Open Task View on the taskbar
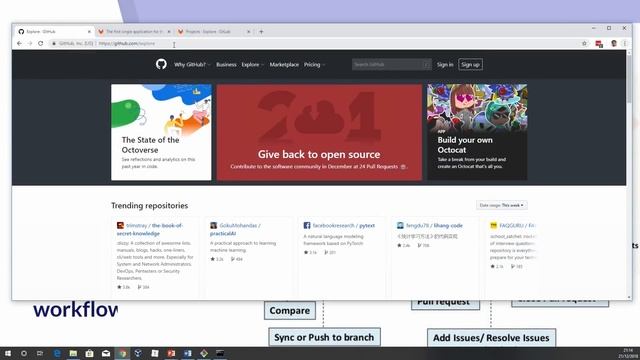Image resolution: width=640 pixels, height=360 pixels. [x=40, y=353]
